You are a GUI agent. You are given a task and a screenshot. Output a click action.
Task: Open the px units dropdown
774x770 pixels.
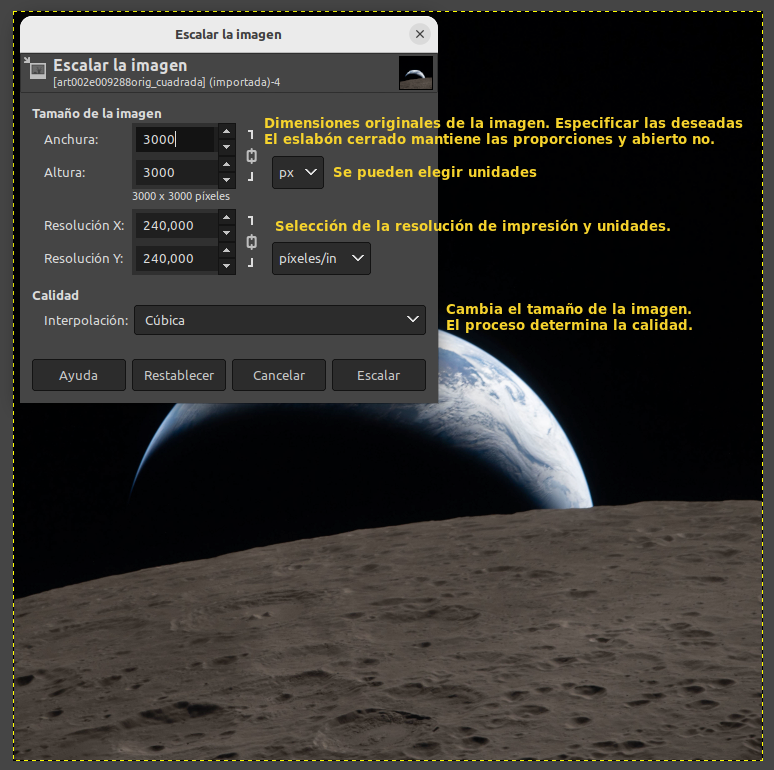click(x=298, y=172)
